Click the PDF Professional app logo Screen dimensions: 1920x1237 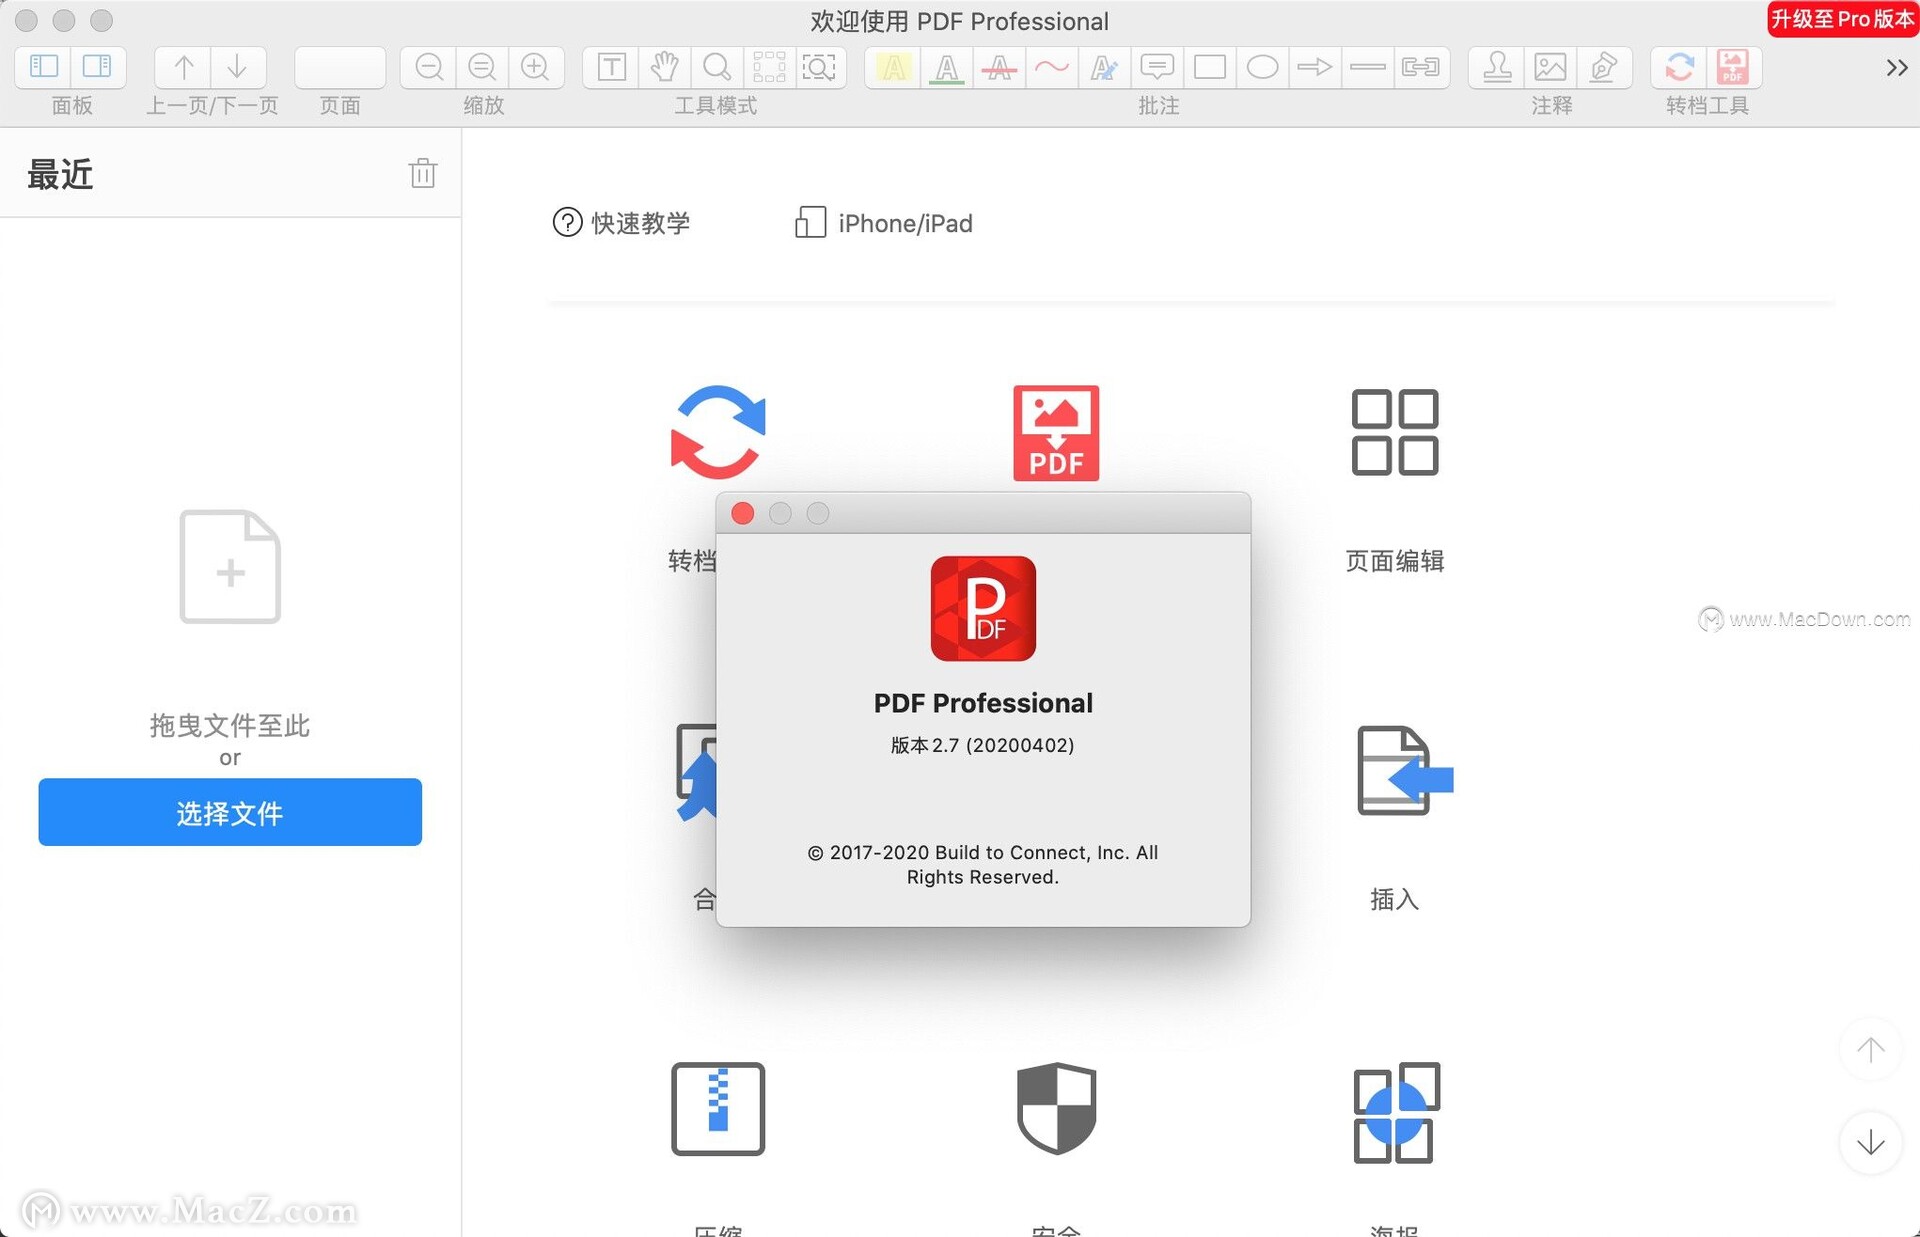click(x=983, y=608)
